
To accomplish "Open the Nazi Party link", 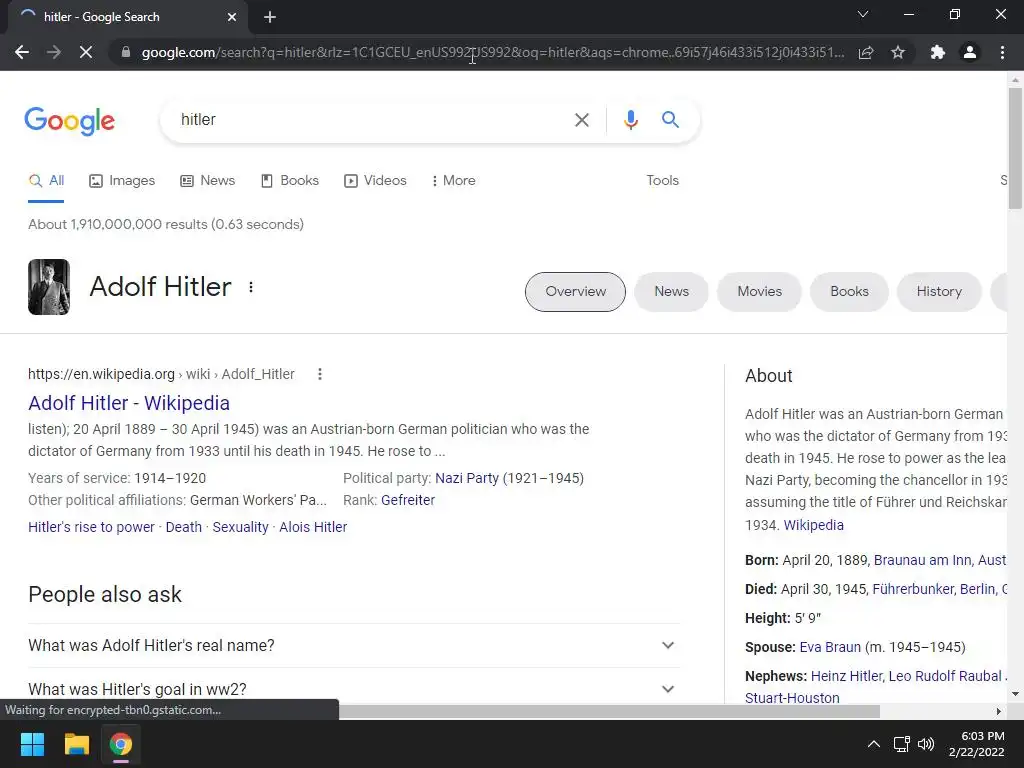I will click(466, 478).
